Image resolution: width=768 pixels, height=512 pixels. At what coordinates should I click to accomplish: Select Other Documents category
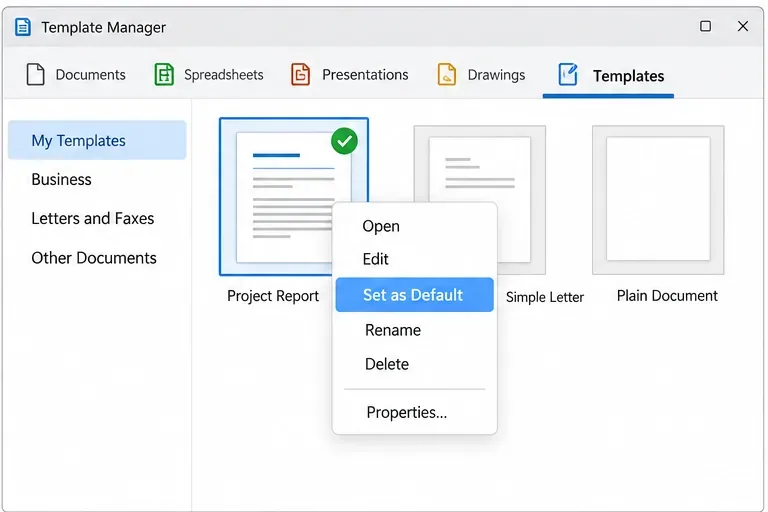[x=97, y=258]
